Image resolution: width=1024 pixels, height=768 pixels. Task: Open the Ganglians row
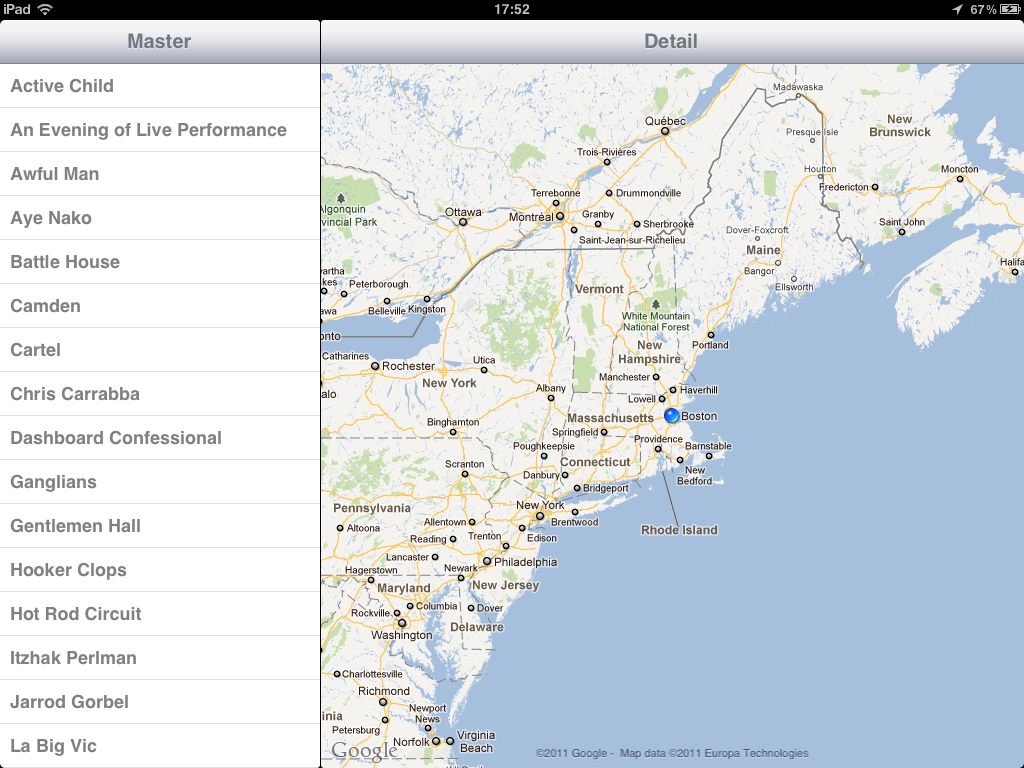coord(160,482)
